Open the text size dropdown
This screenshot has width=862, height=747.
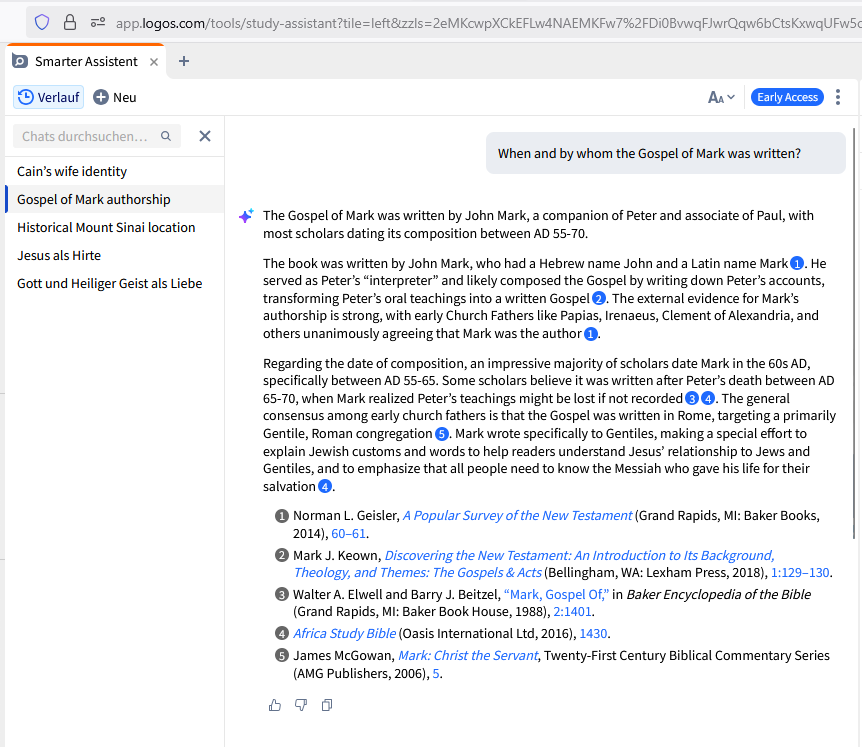click(x=721, y=97)
